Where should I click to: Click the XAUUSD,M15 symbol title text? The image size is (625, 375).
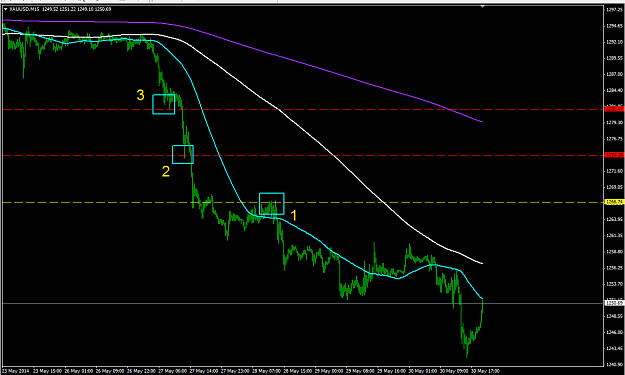pyautogui.click(x=23, y=9)
